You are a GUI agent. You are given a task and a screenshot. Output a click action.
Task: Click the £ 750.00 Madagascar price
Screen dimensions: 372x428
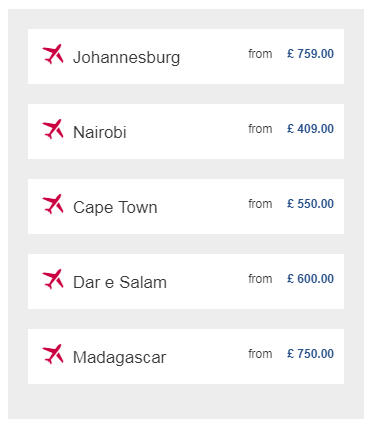coord(310,354)
